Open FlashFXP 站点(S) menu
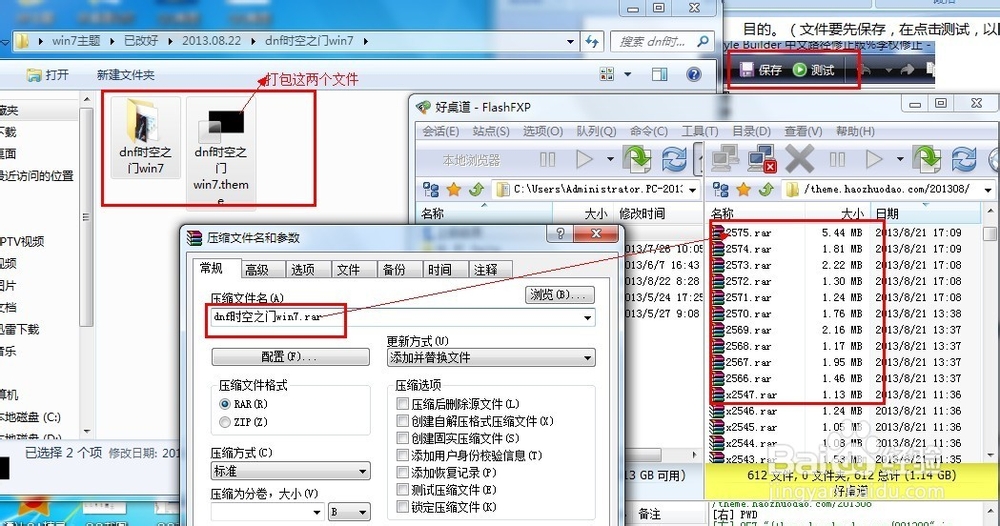This screenshot has height=526, width=1000. point(491,131)
